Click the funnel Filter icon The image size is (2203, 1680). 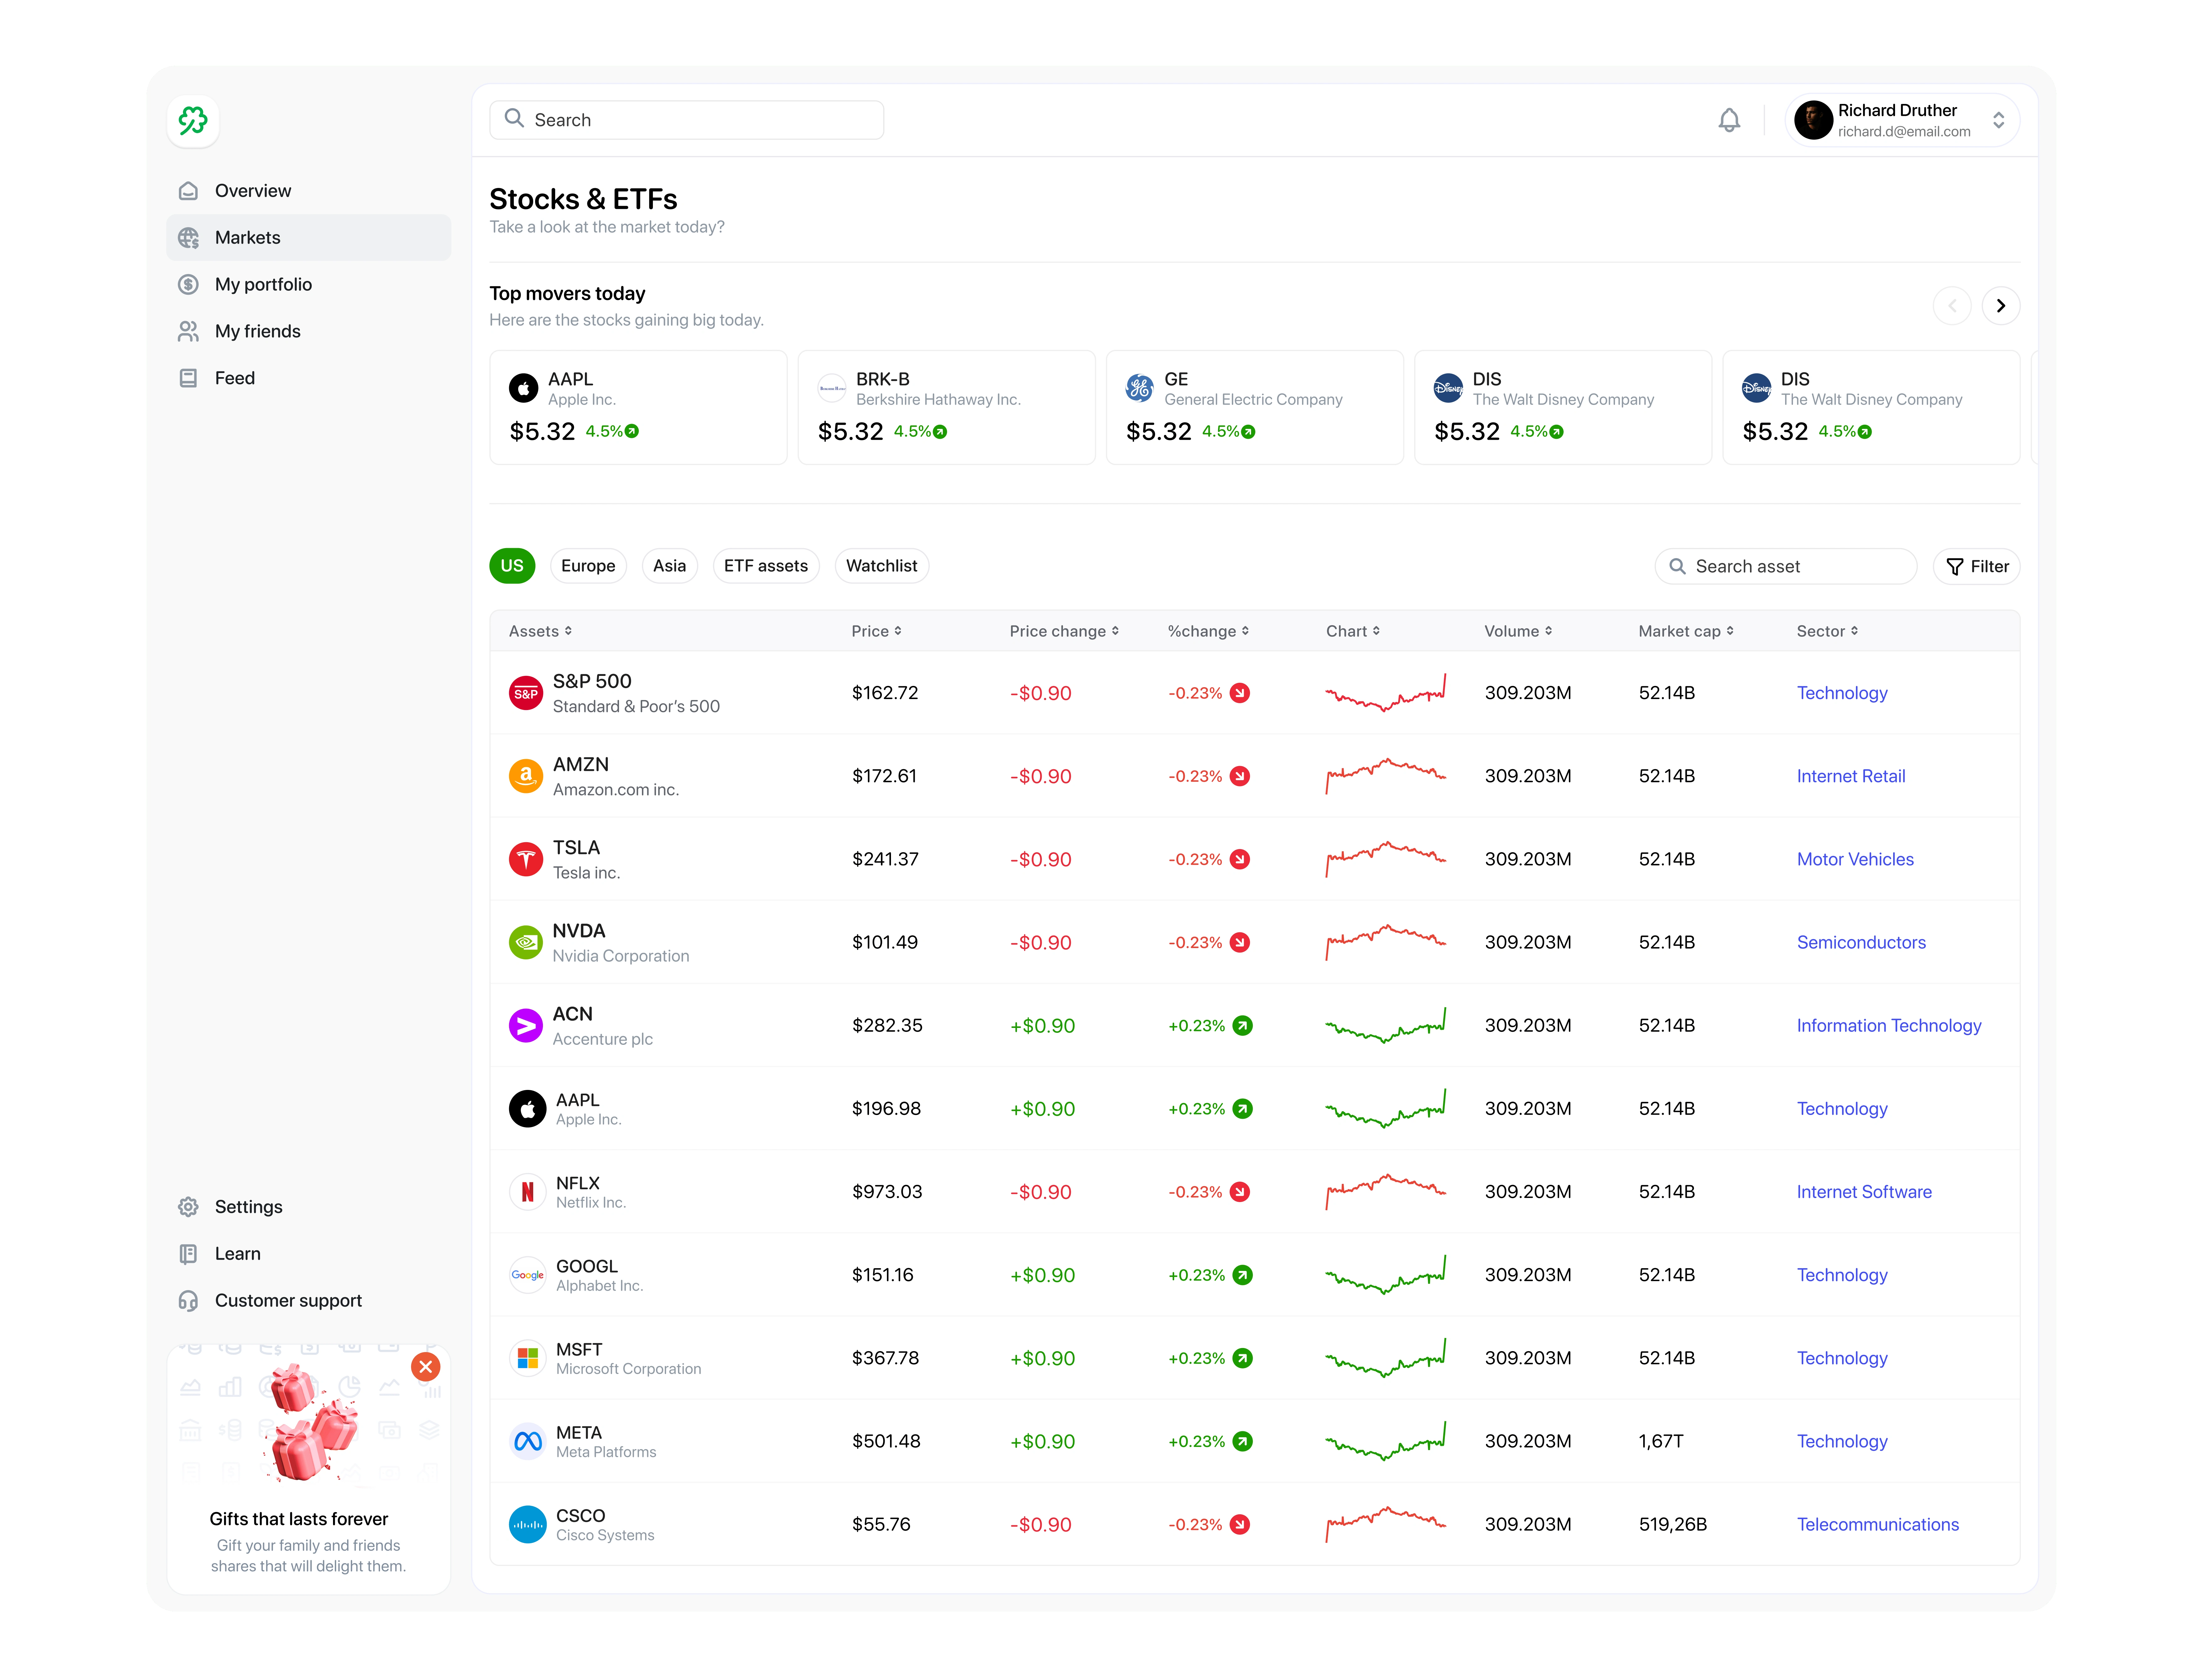(1955, 567)
